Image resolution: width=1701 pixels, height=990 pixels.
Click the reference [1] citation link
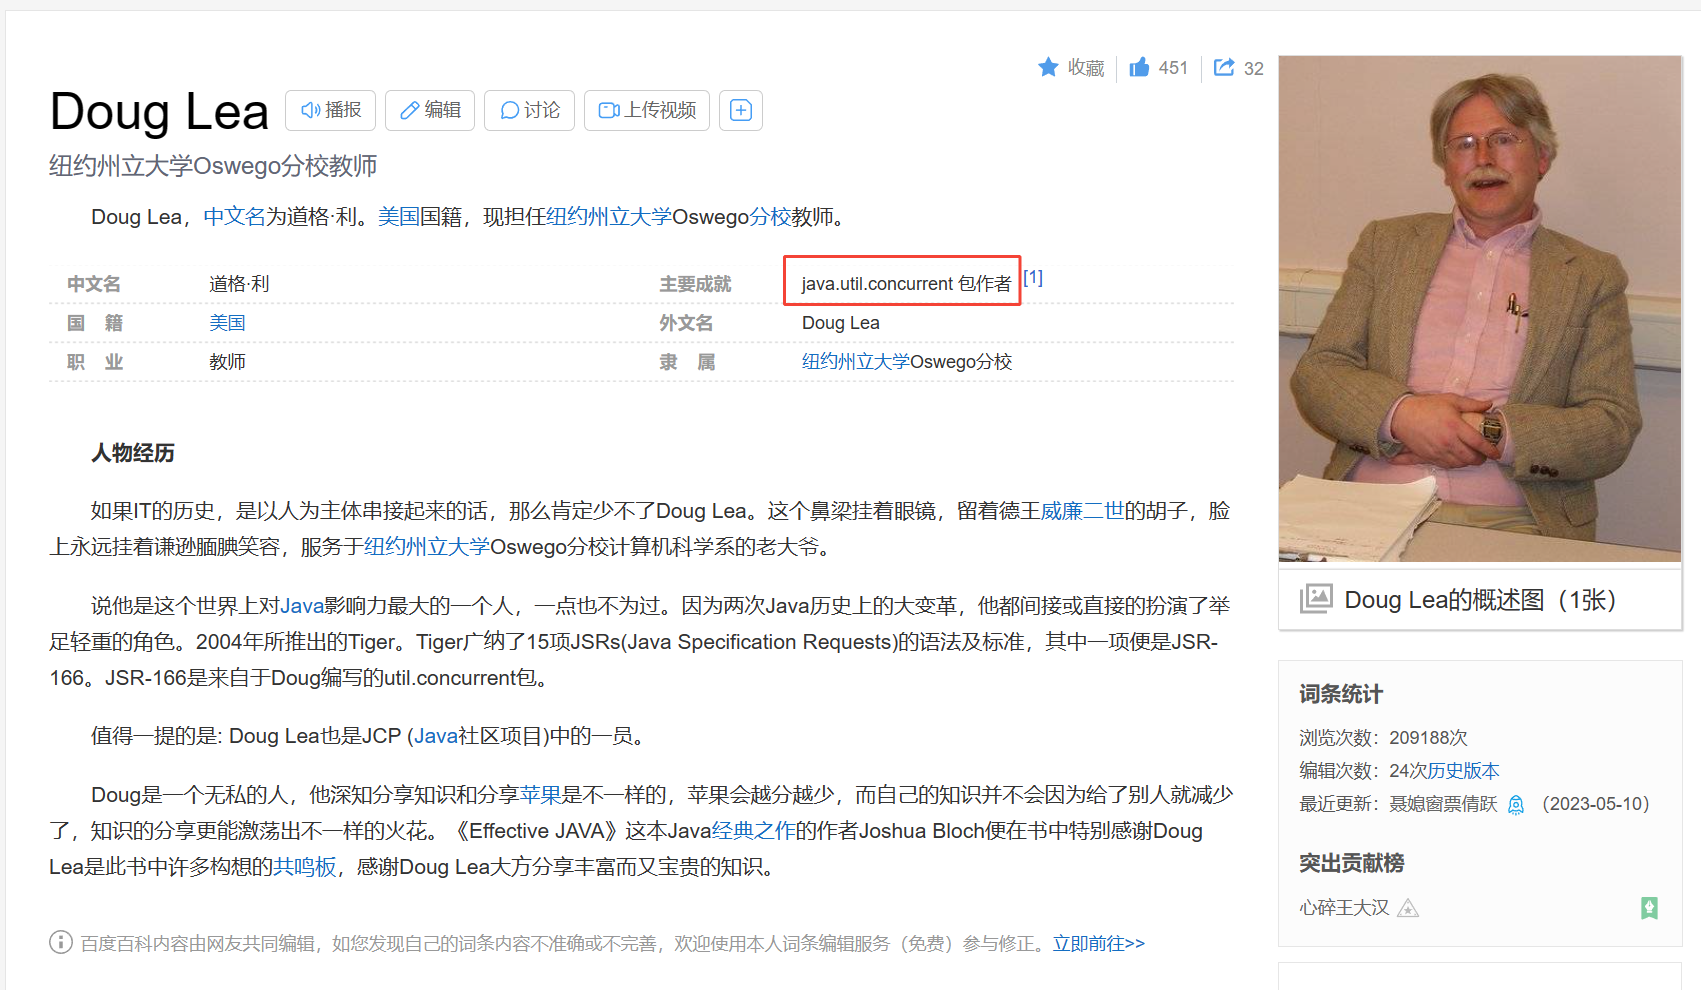click(1033, 278)
